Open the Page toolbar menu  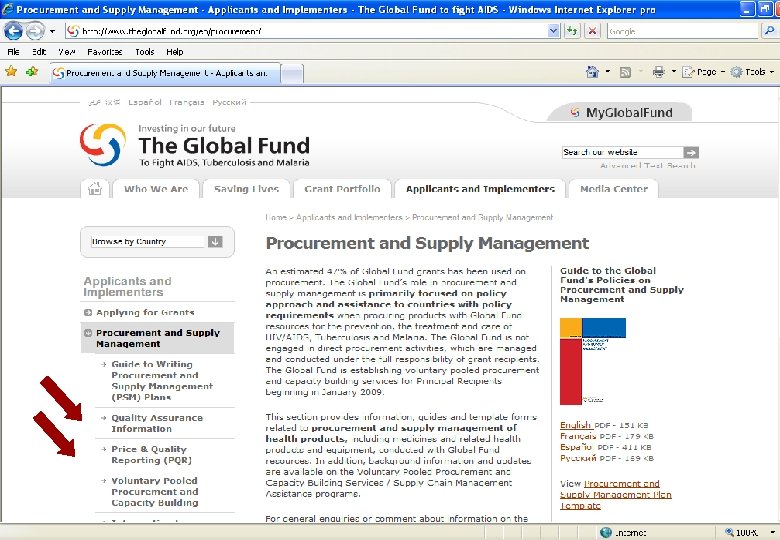tap(703, 72)
